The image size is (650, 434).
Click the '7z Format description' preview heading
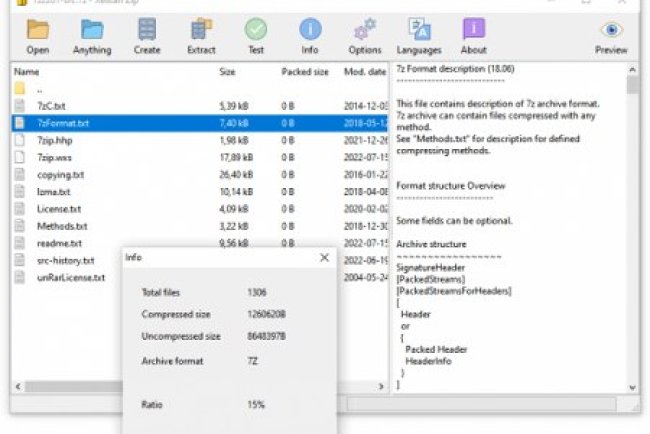pos(455,69)
